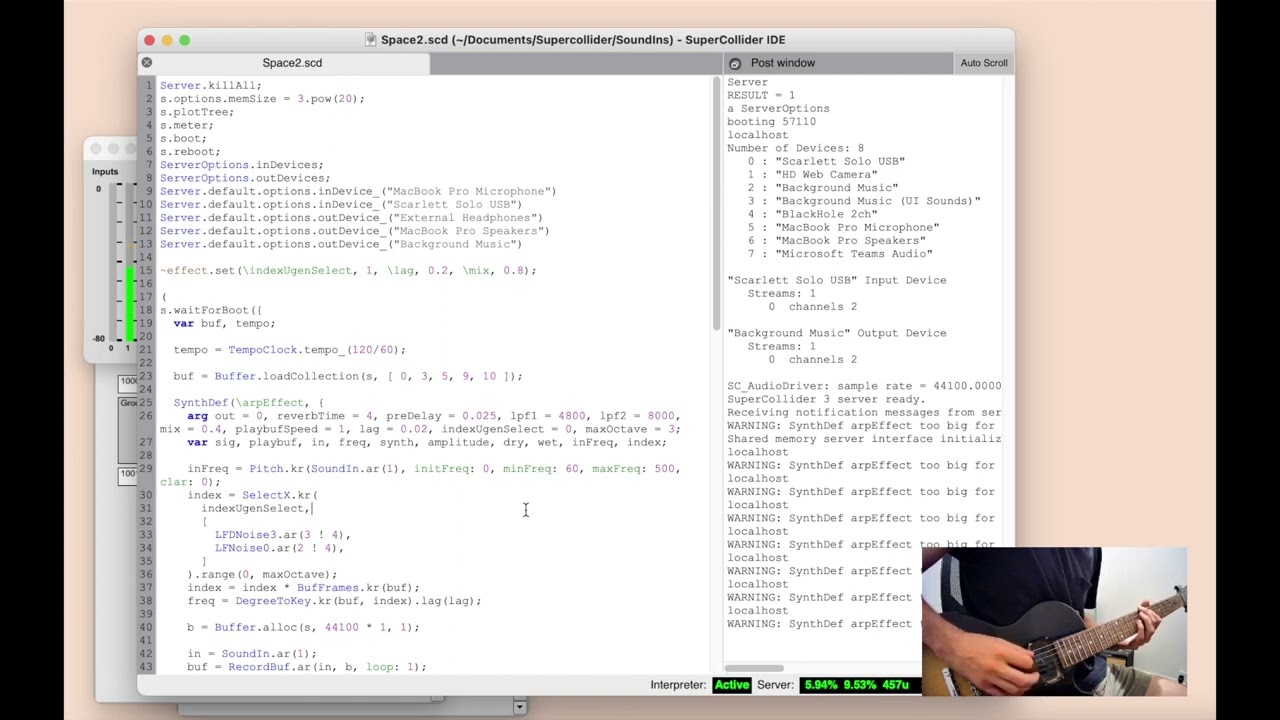Open the dropdown arrow below the IDE window
1280x720 pixels.
point(519,707)
